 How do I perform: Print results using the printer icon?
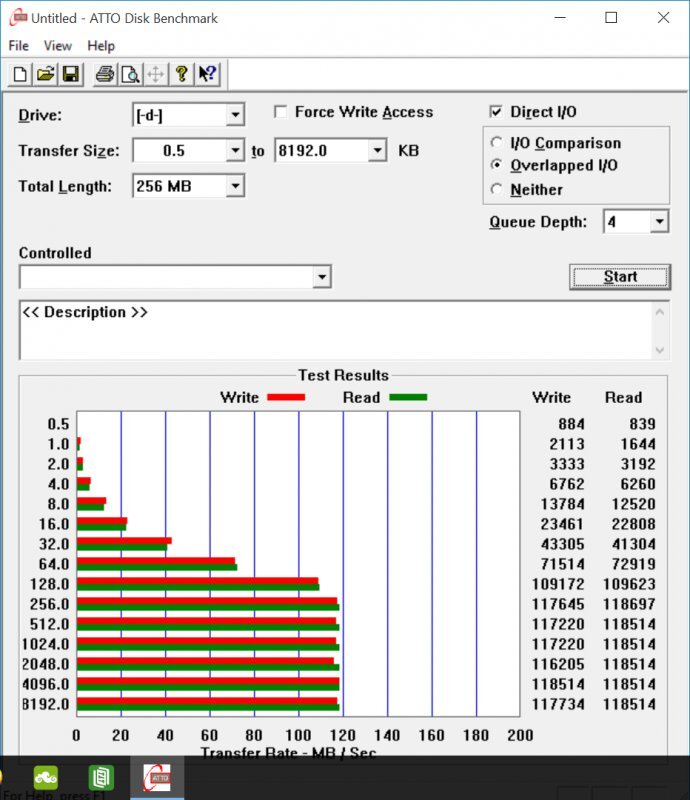coord(105,74)
